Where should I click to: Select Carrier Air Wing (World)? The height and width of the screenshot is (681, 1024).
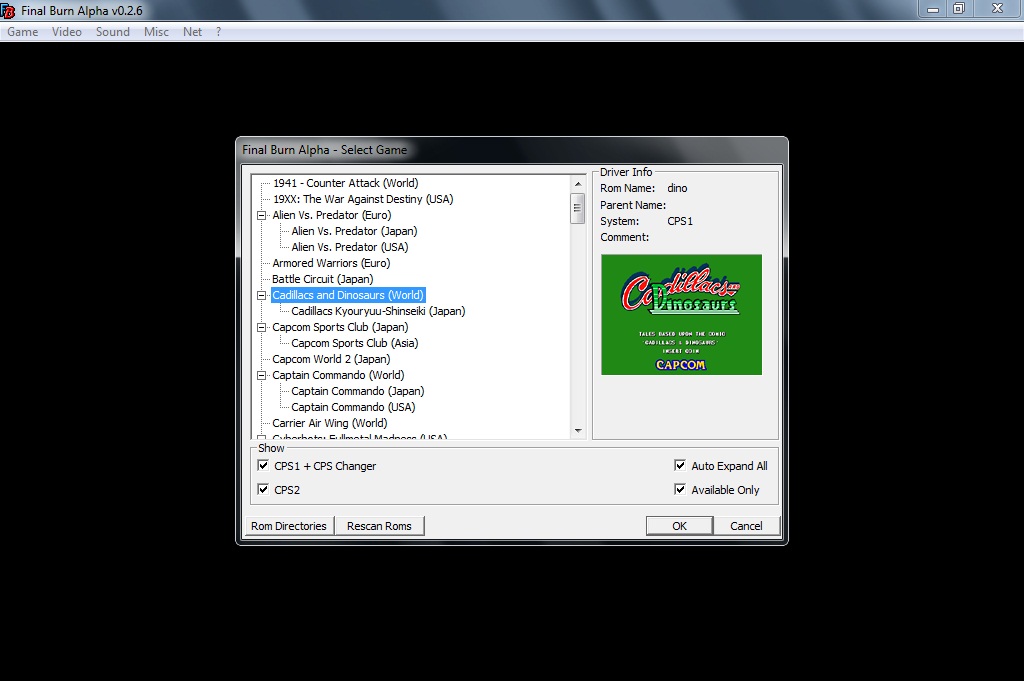tap(330, 423)
